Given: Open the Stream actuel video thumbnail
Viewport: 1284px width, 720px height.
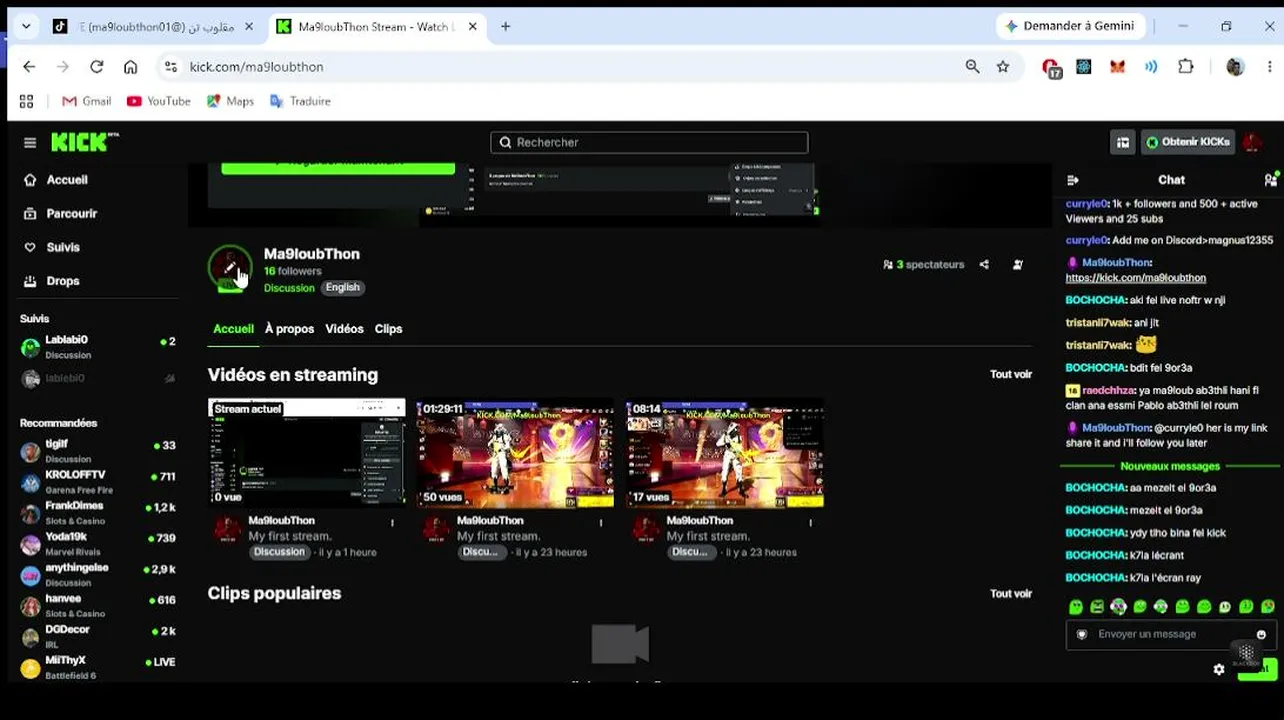Looking at the screenshot, I should click(x=307, y=453).
